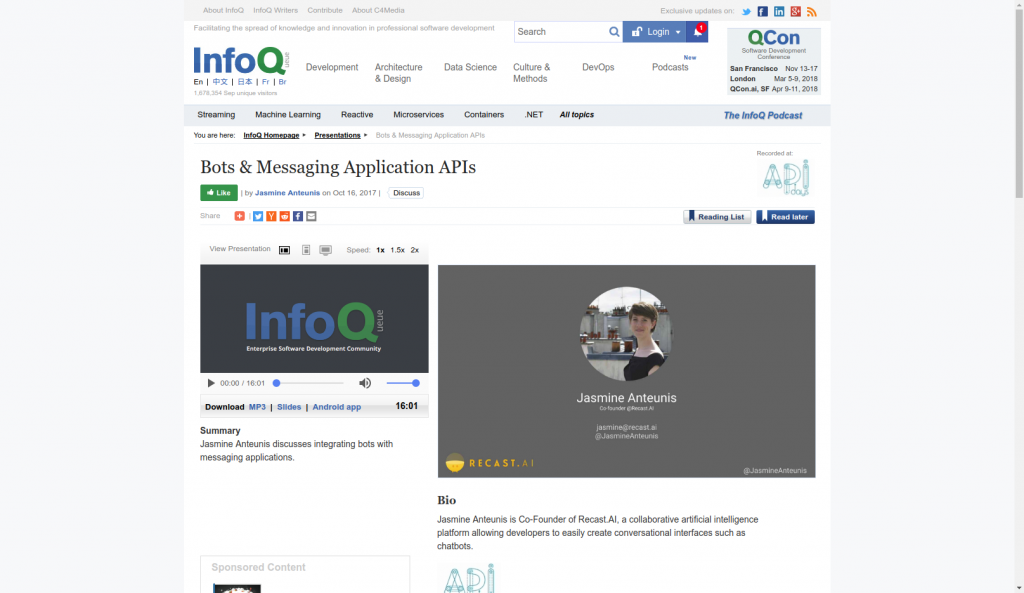Mute the video with the speaker icon

coord(365,383)
